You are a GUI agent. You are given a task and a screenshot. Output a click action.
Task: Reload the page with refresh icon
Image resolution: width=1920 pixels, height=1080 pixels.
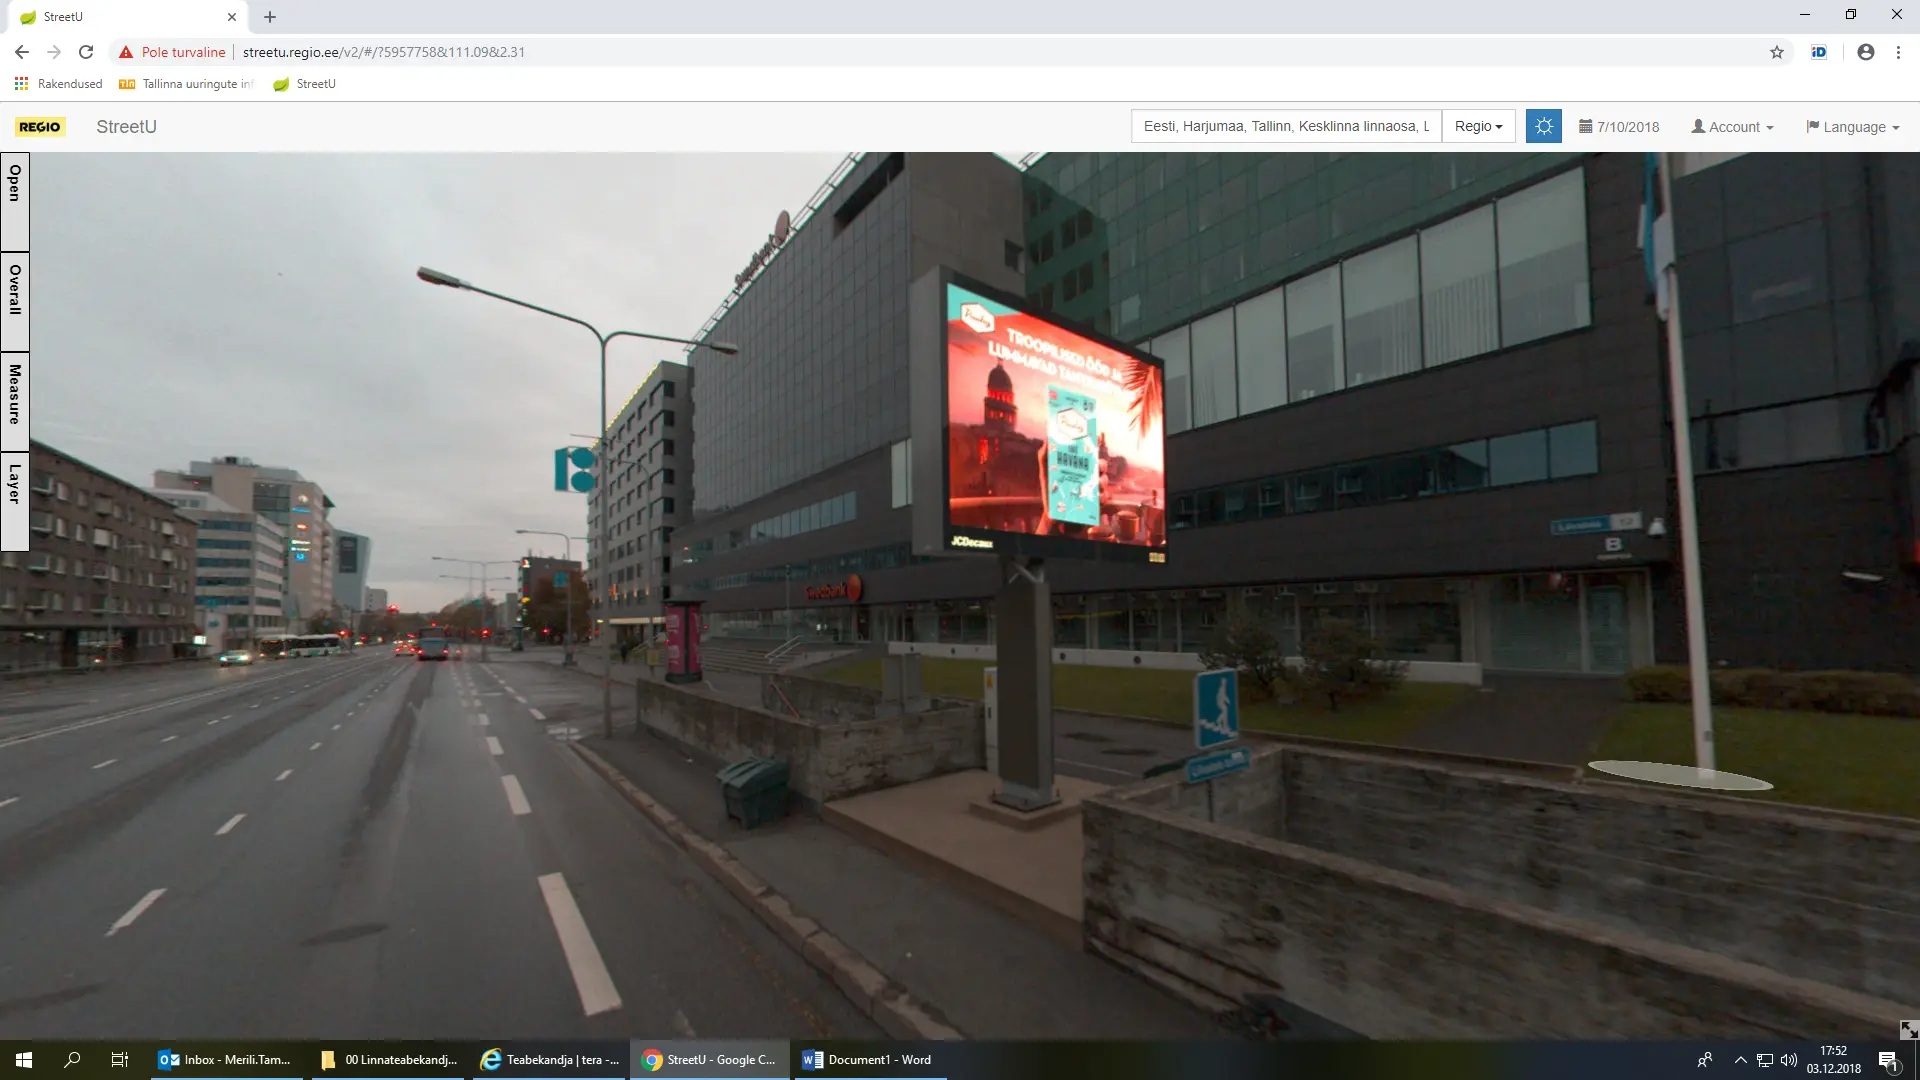86,52
